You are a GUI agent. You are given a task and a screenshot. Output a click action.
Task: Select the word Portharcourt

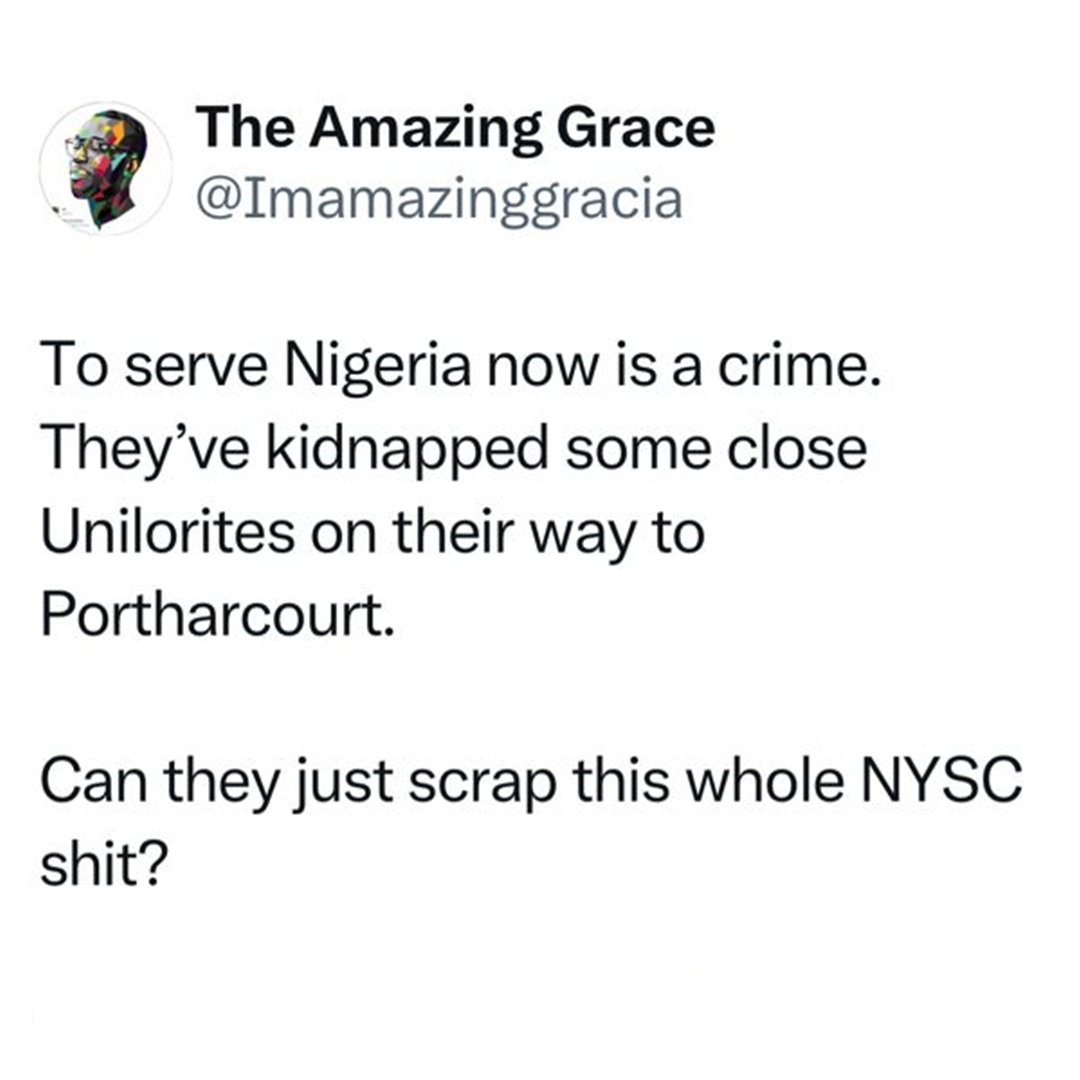tap(218, 614)
